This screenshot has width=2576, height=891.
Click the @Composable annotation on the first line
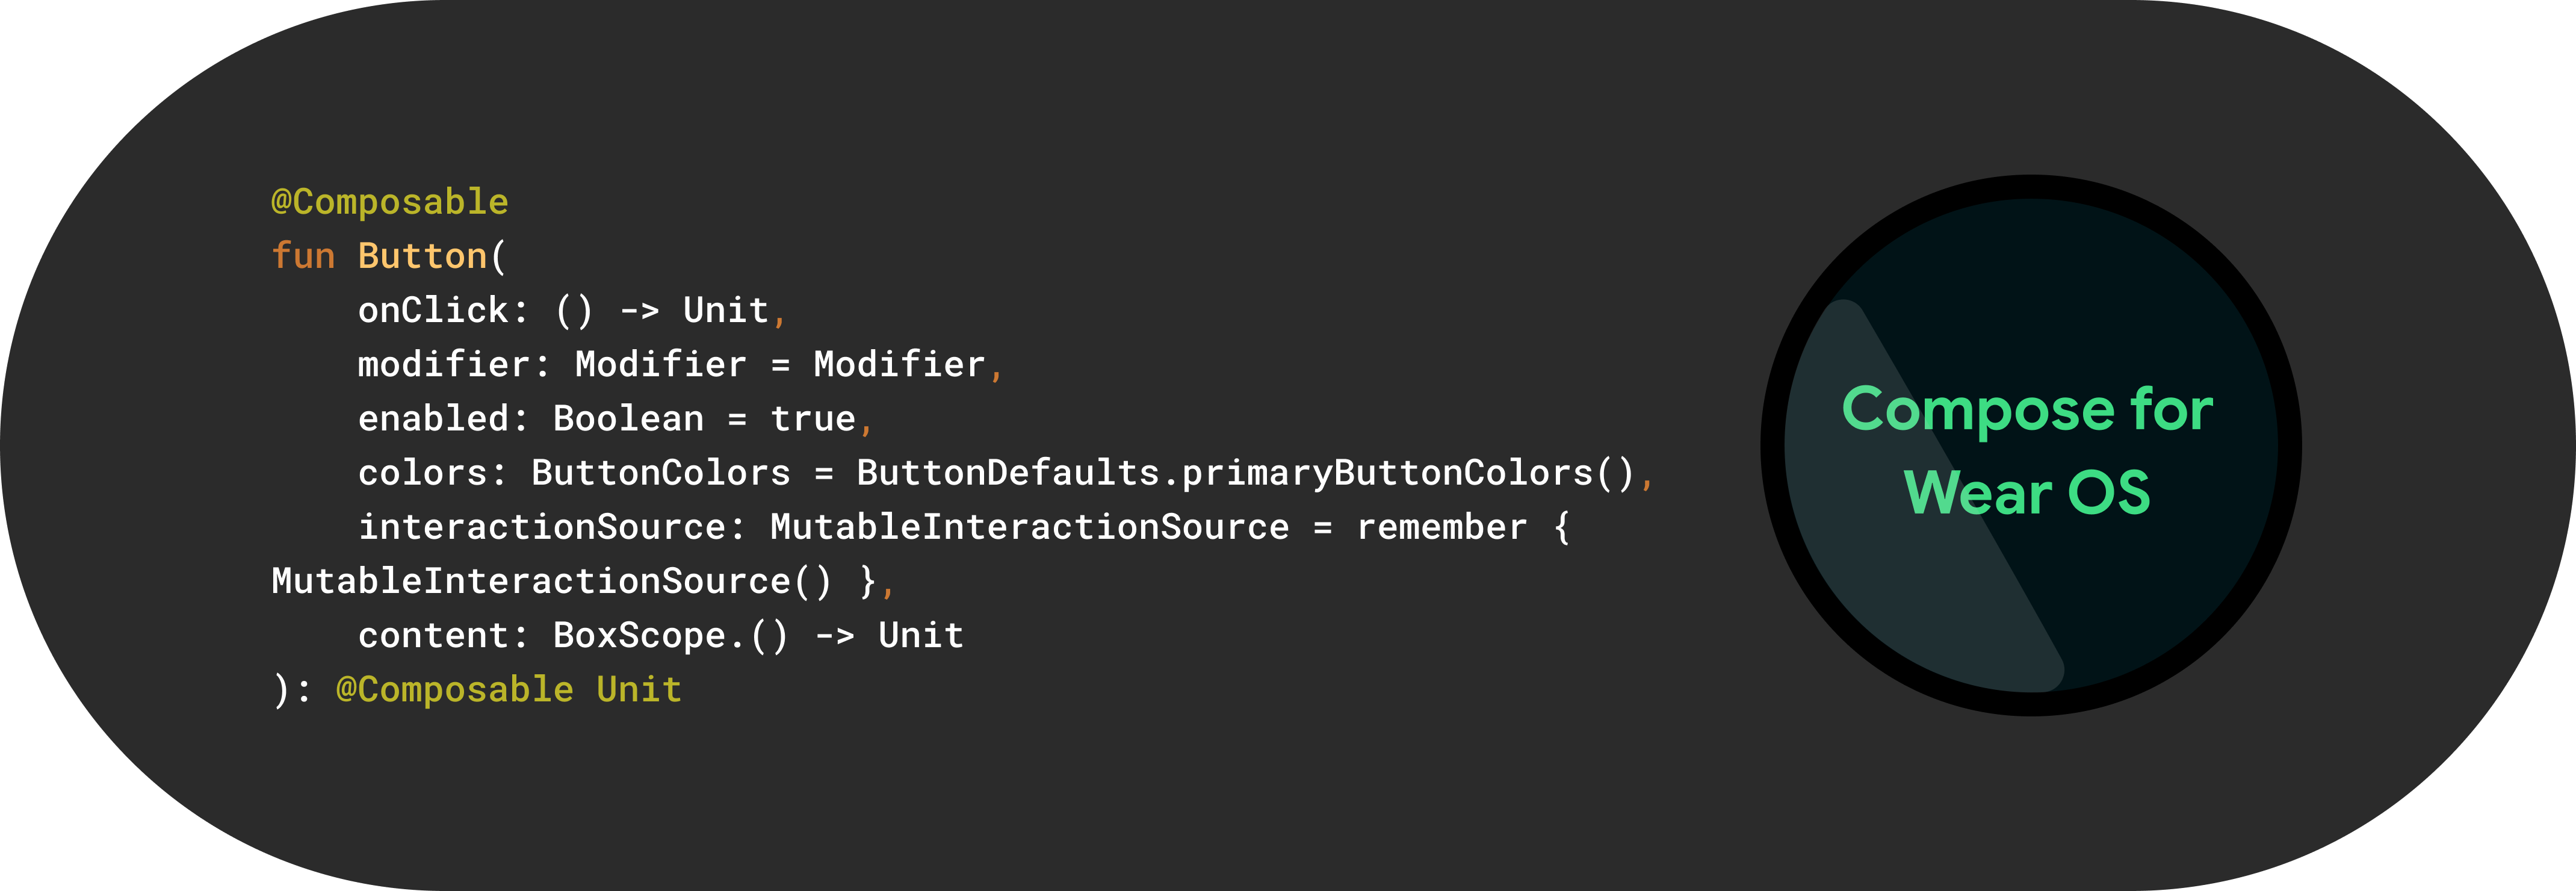pos(390,202)
